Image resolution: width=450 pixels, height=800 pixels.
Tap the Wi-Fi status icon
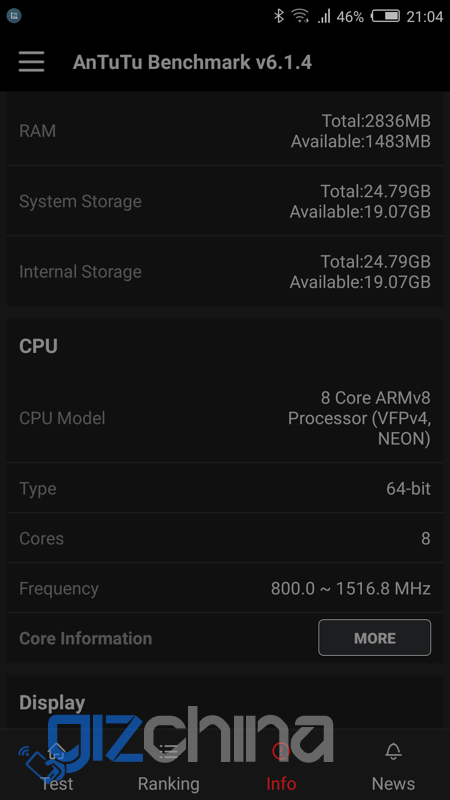(300, 16)
